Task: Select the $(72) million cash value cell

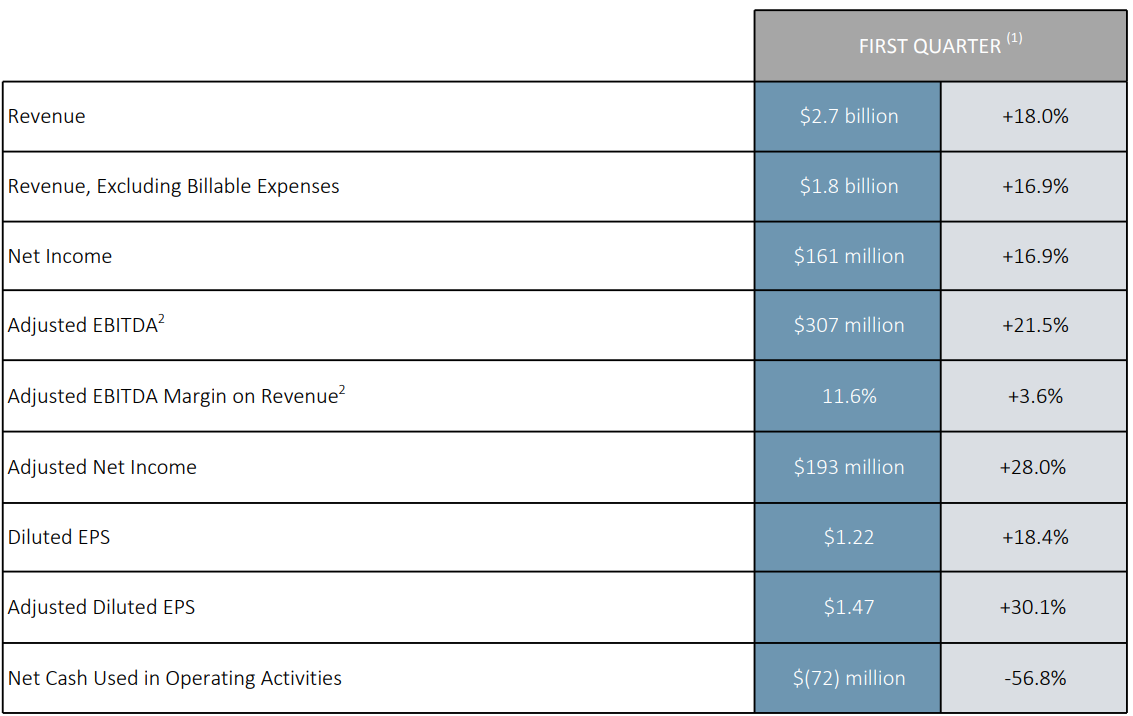Action: point(848,678)
